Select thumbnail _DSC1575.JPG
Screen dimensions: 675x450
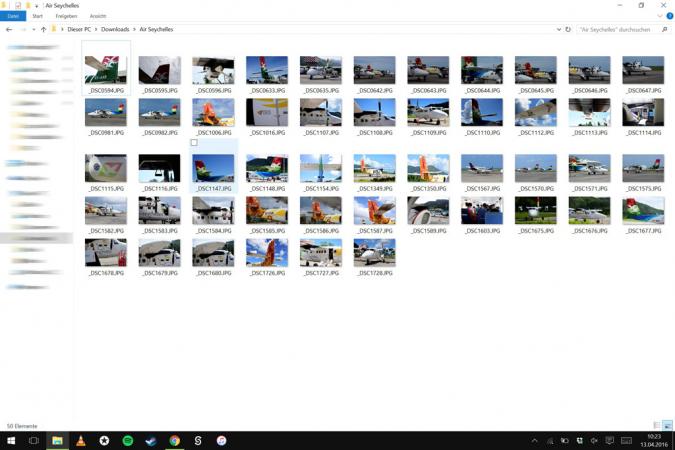pyautogui.click(x=643, y=168)
